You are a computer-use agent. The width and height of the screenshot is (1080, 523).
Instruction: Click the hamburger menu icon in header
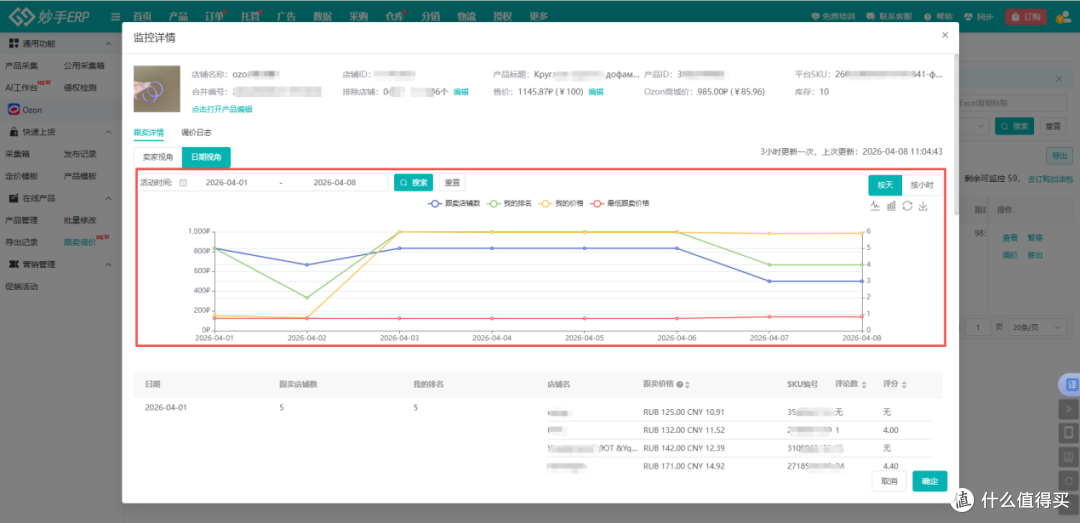[115, 17]
